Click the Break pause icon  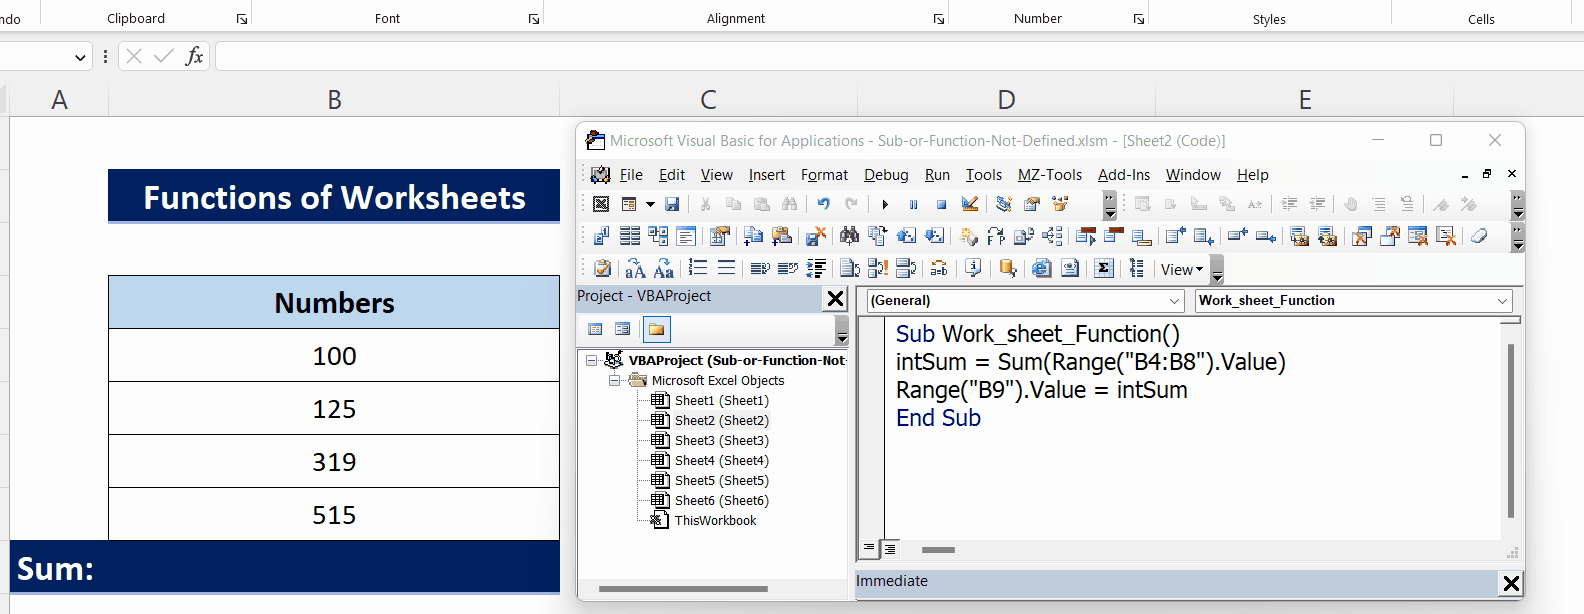913,204
